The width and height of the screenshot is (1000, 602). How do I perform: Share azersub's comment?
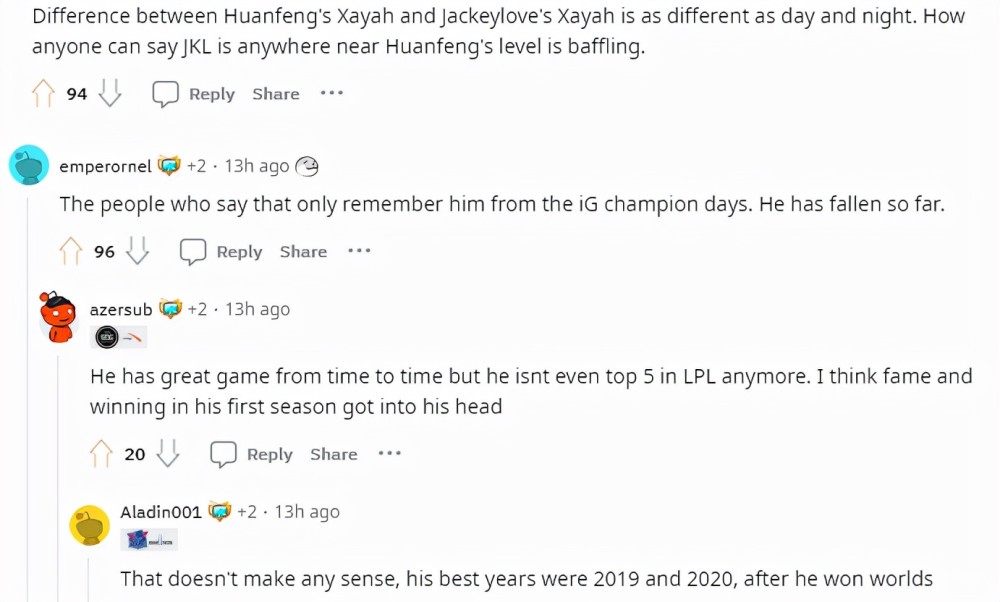pyautogui.click(x=334, y=454)
